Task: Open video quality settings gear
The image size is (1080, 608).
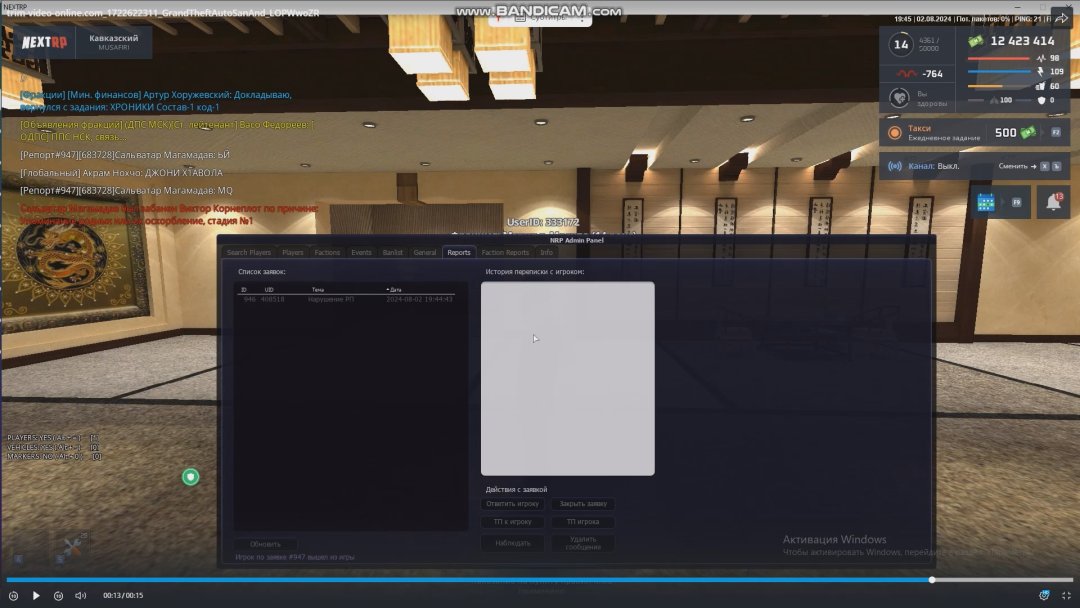Action: coord(1044,596)
